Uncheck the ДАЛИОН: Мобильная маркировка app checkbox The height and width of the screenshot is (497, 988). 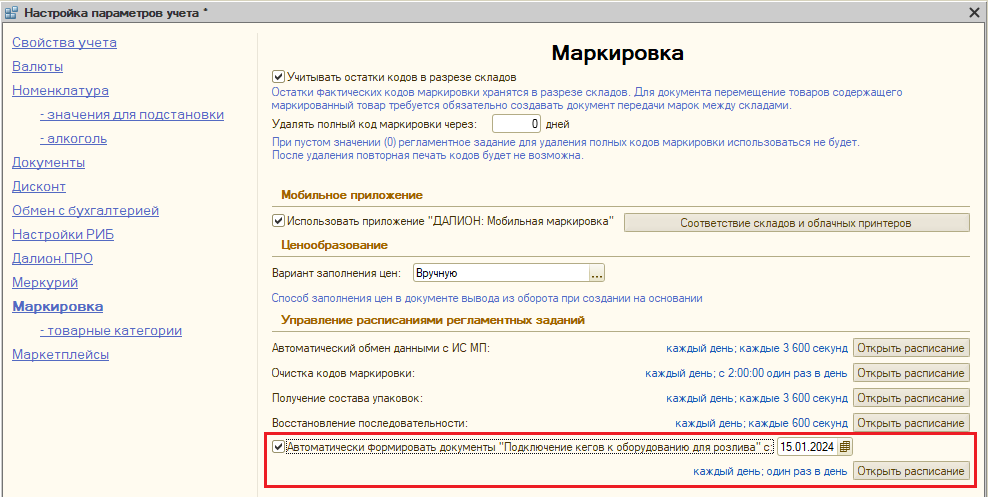(278, 222)
